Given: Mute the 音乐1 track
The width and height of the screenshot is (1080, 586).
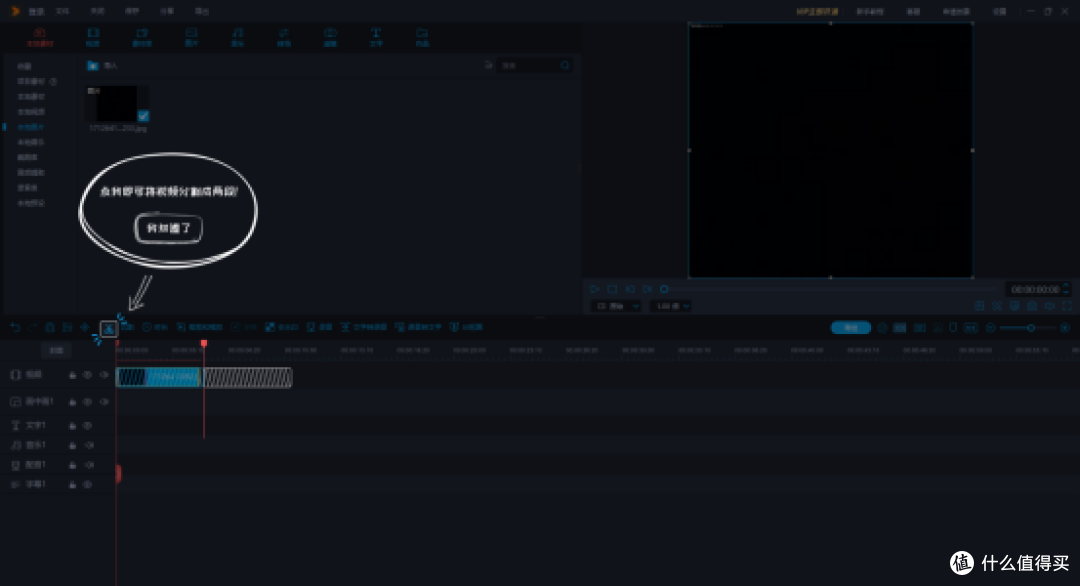Looking at the screenshot, I should point(89,446).
